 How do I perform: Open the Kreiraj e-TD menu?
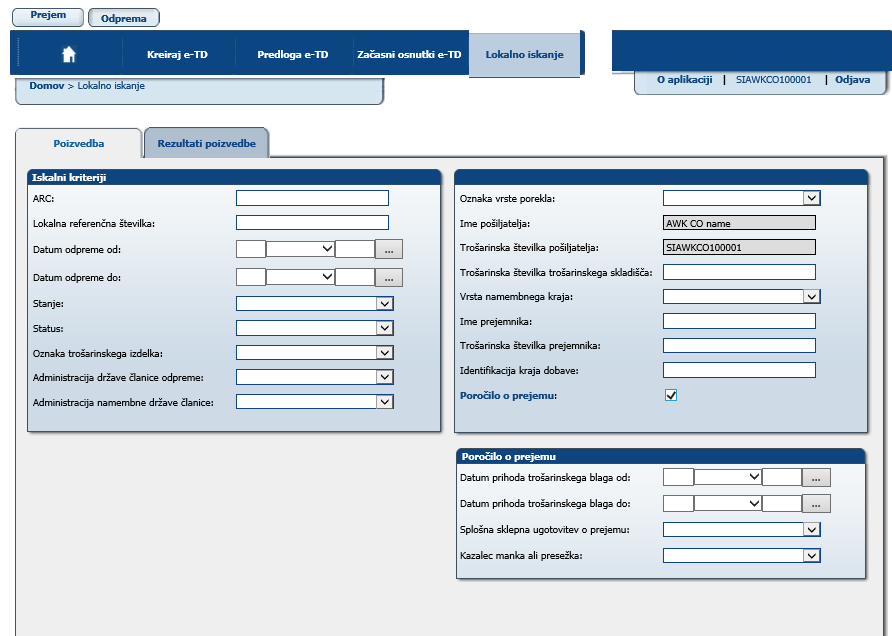(x=177, y=55)
